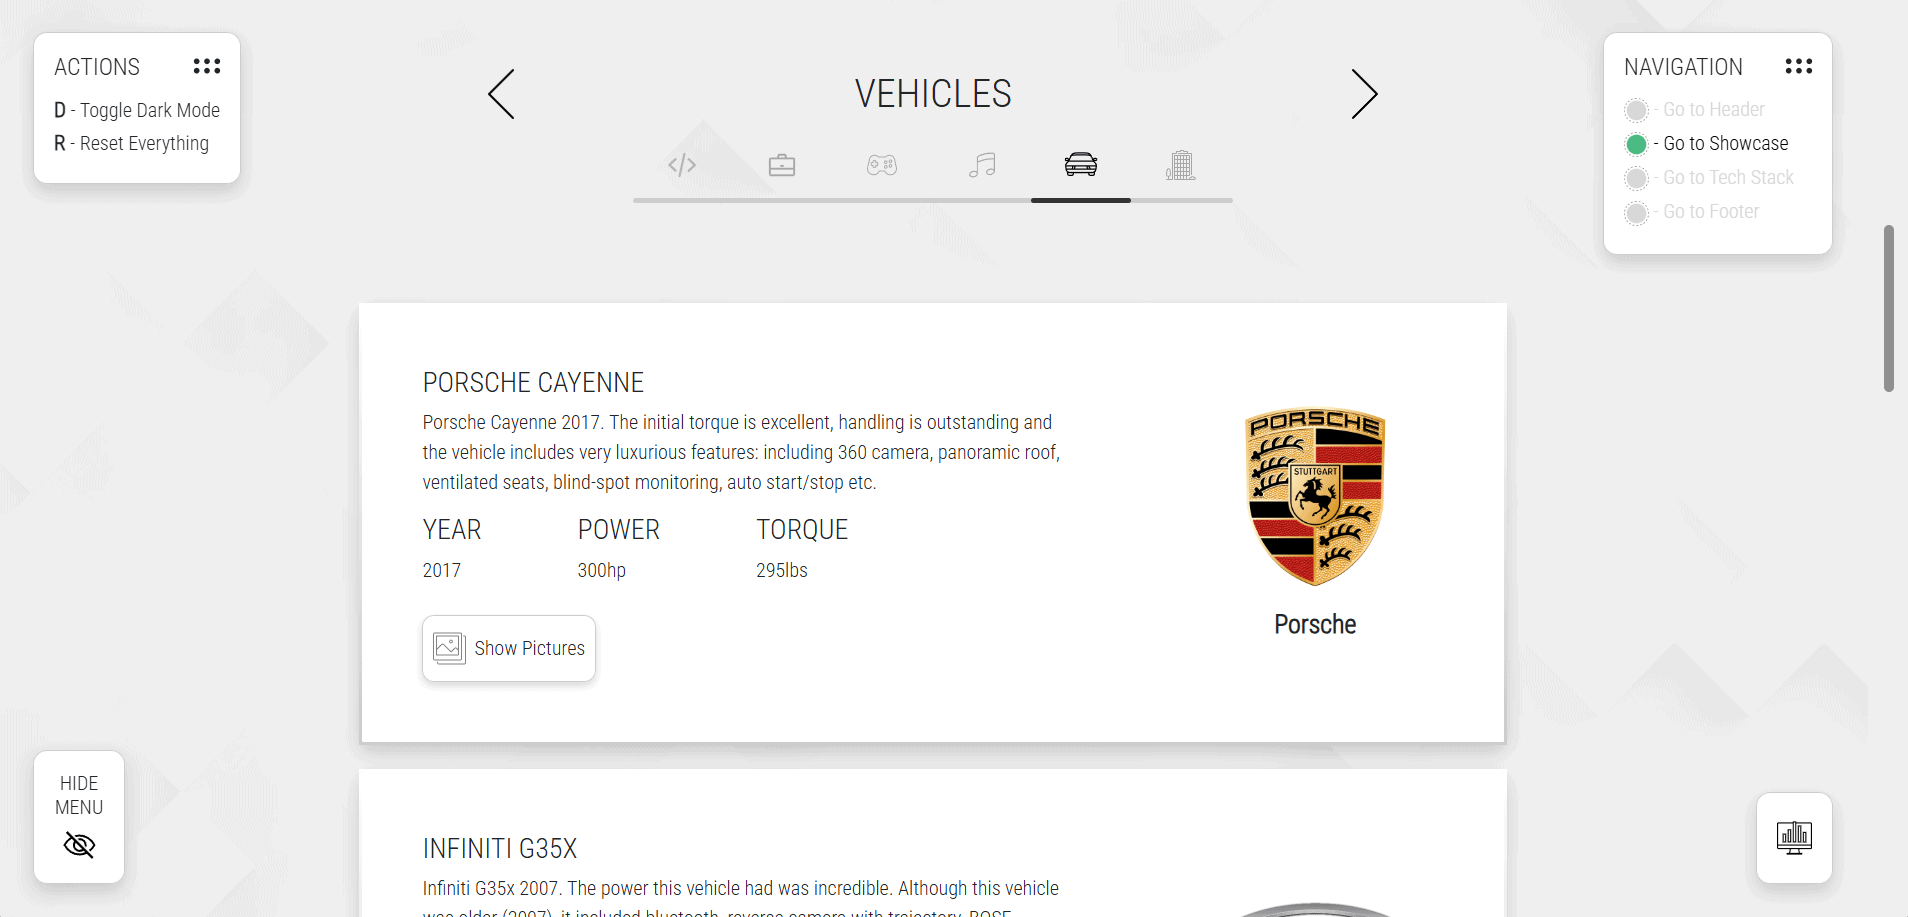Click the left arrow to view previous section
1908x917 pixels.
pyautogui.click(x=501, y=93)
